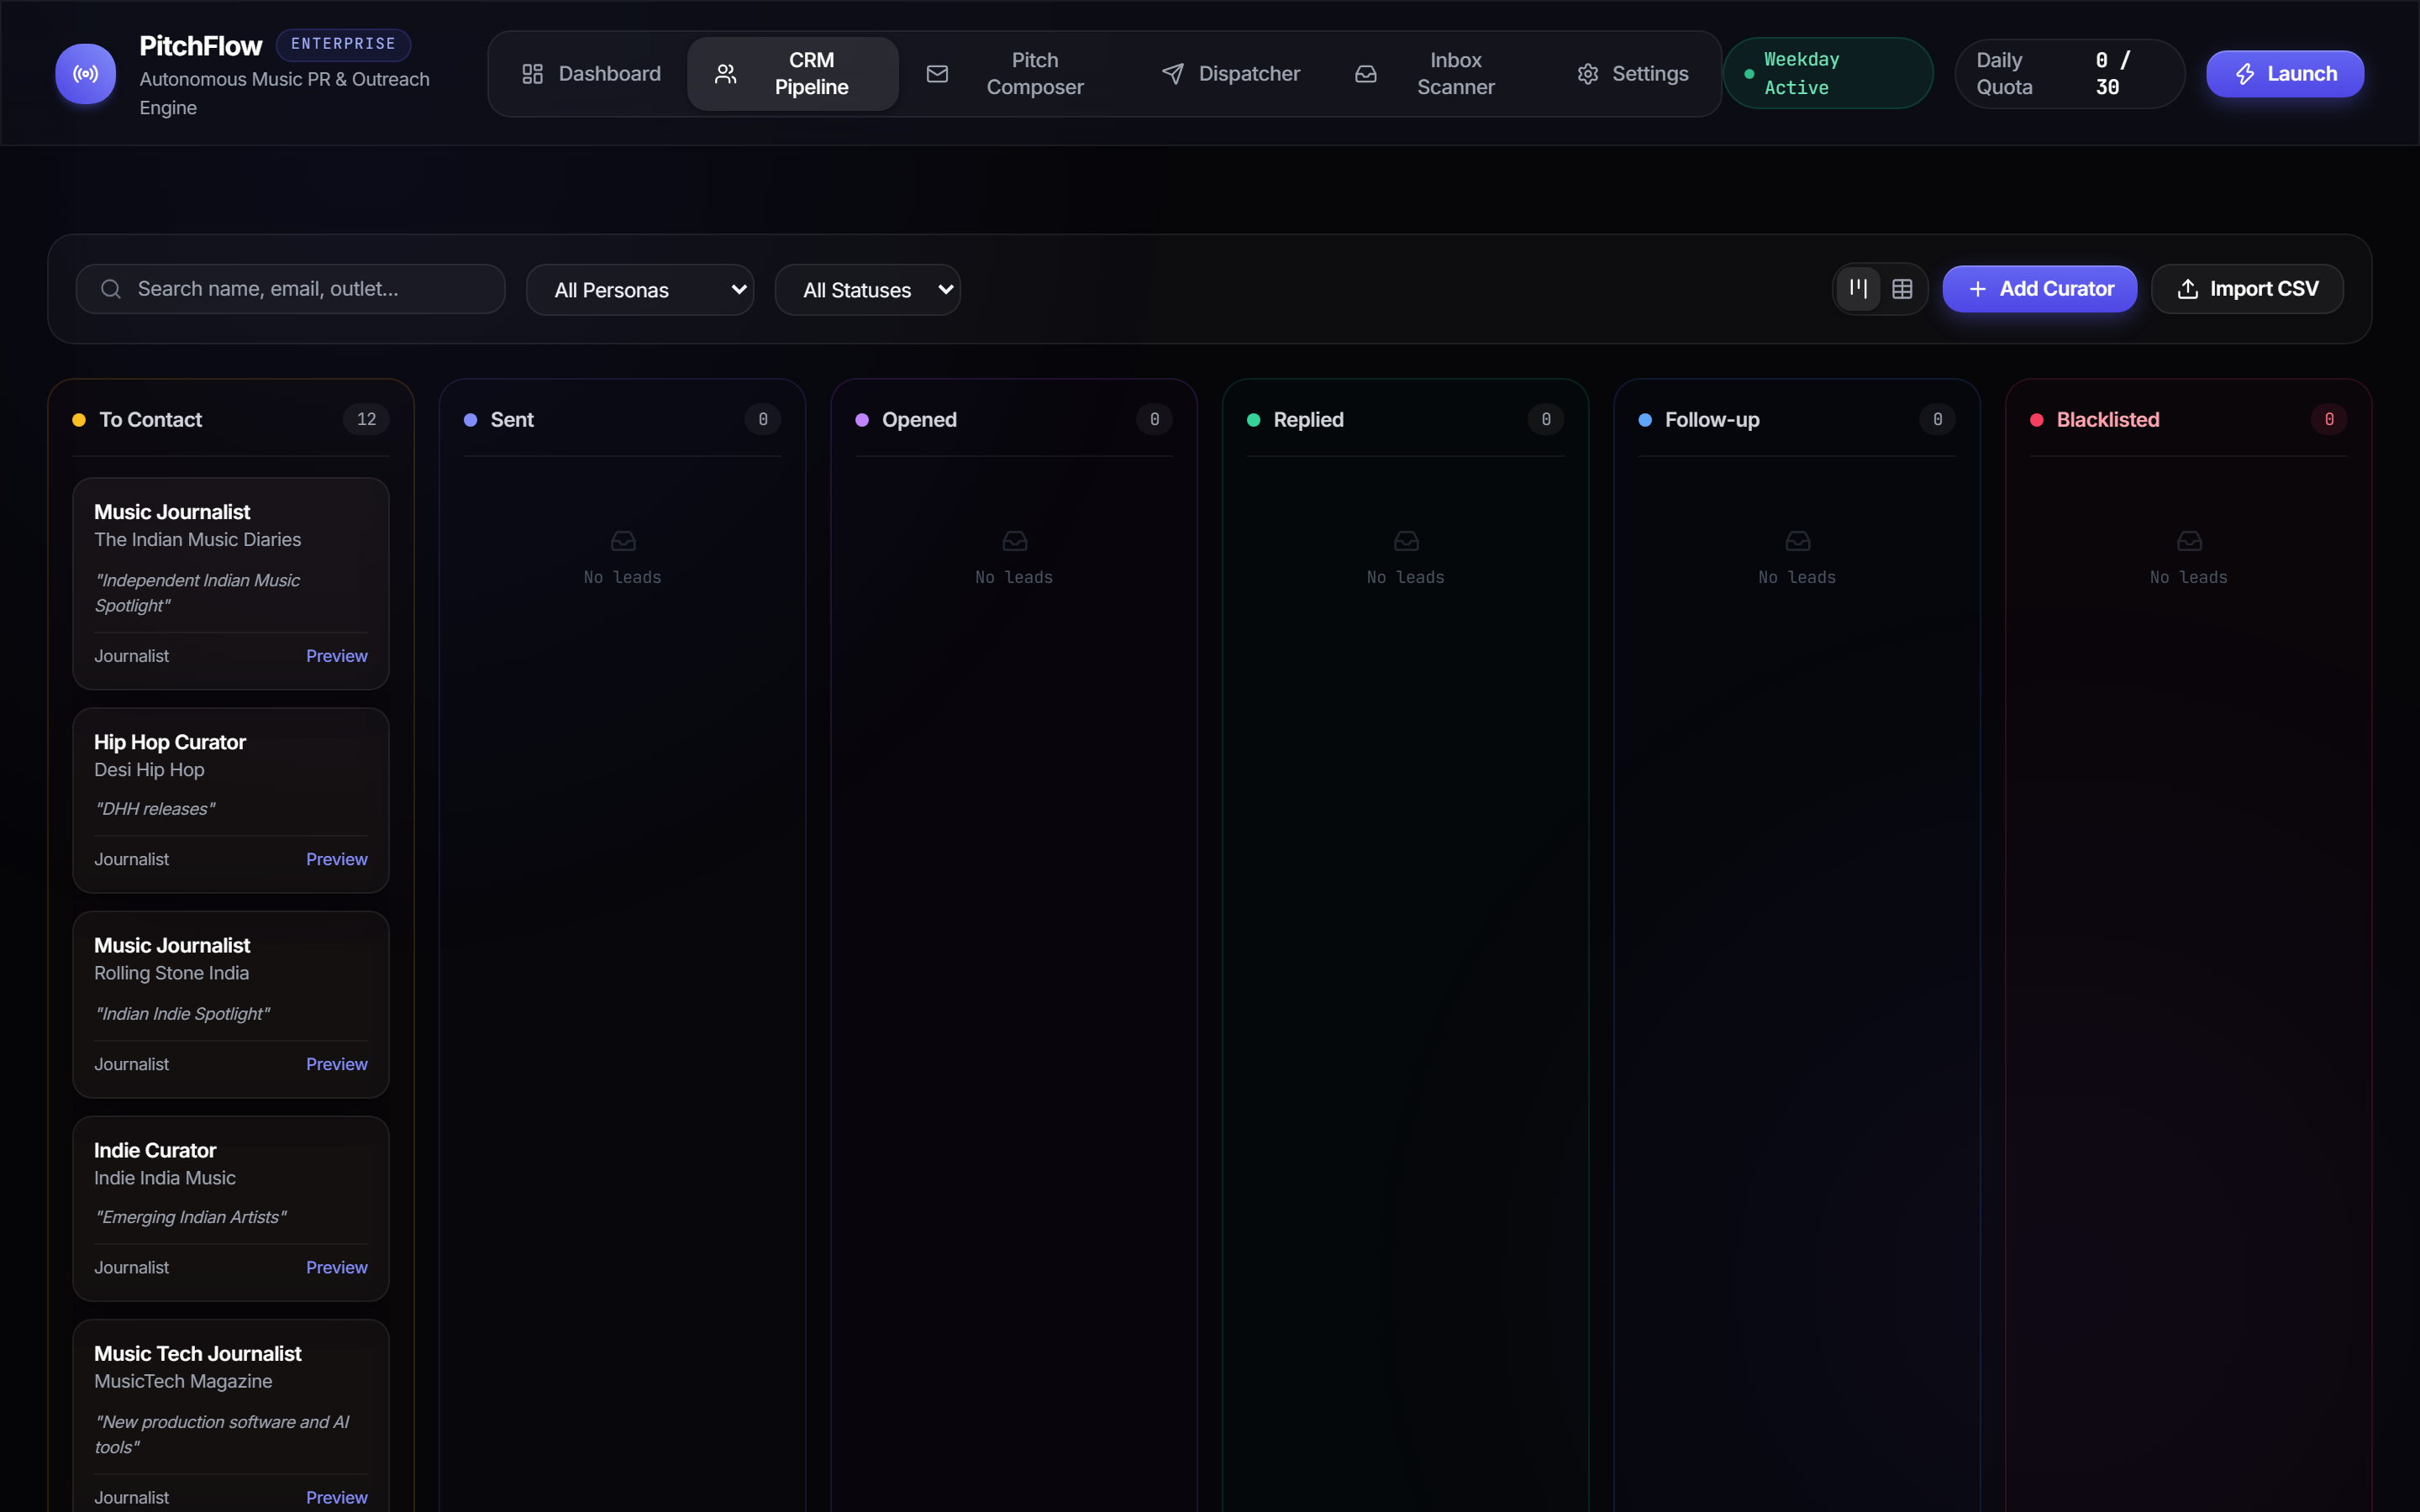Switch to kanban board view
Screen dimensions: 2420x1512
1858,289
